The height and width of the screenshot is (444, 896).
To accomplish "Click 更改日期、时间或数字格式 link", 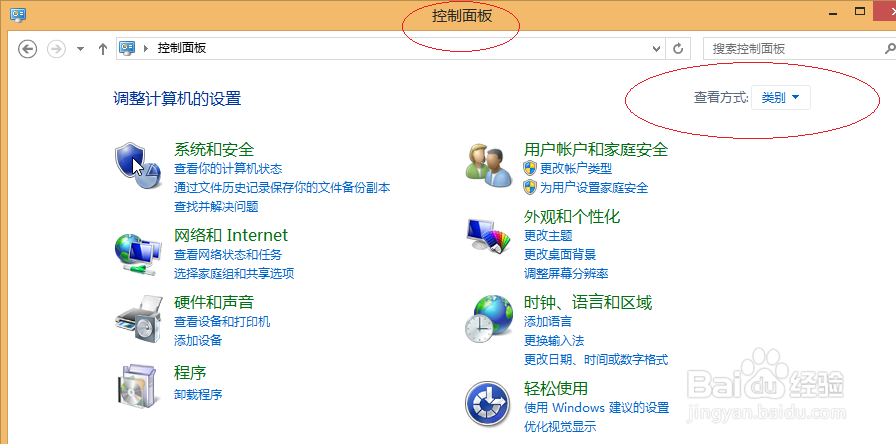I will click(x=596, y=359).
